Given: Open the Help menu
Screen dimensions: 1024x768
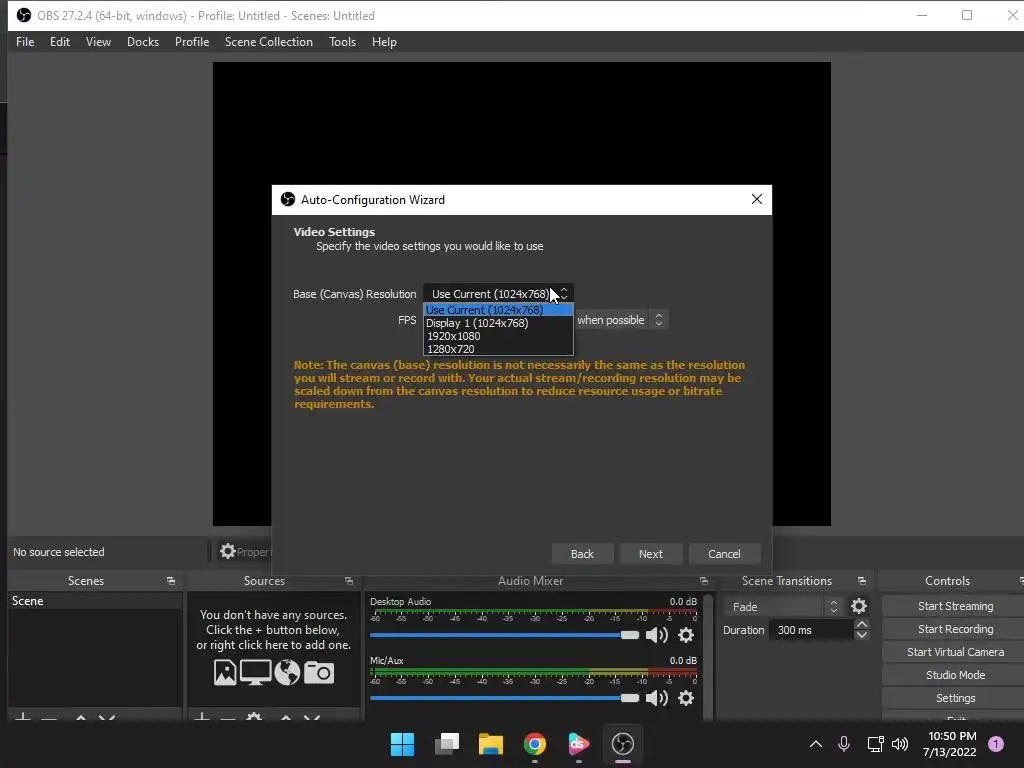Looking at the screenshot, I should 384,42.
